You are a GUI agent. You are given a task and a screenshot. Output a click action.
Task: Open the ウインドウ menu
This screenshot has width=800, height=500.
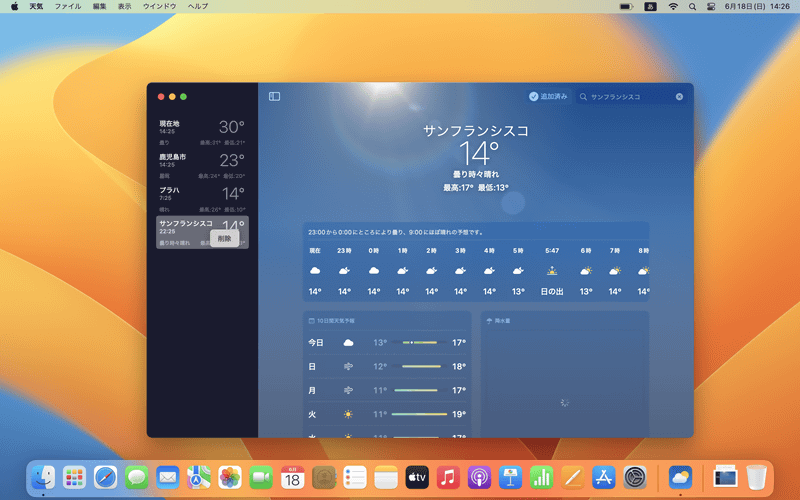159,6
